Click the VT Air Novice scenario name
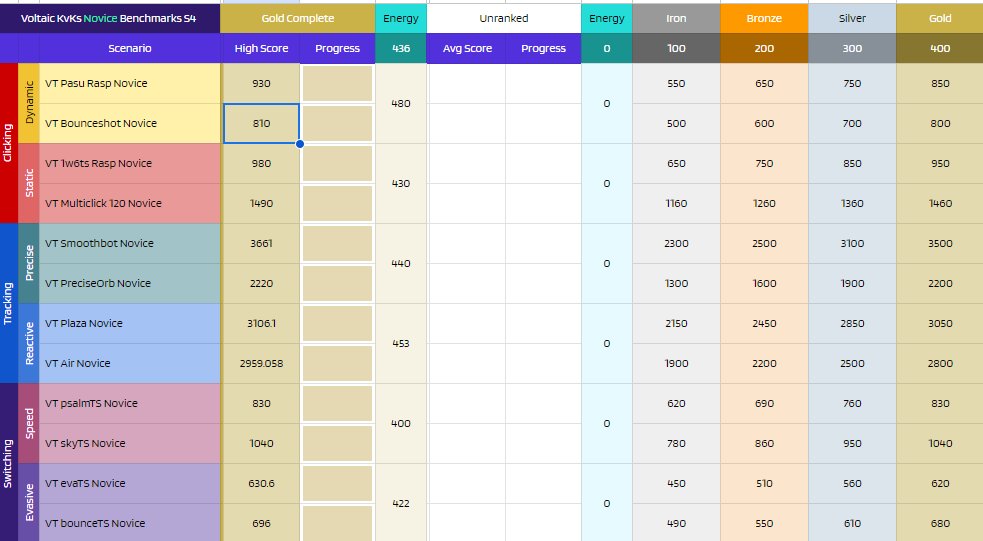 click(78, 364)
